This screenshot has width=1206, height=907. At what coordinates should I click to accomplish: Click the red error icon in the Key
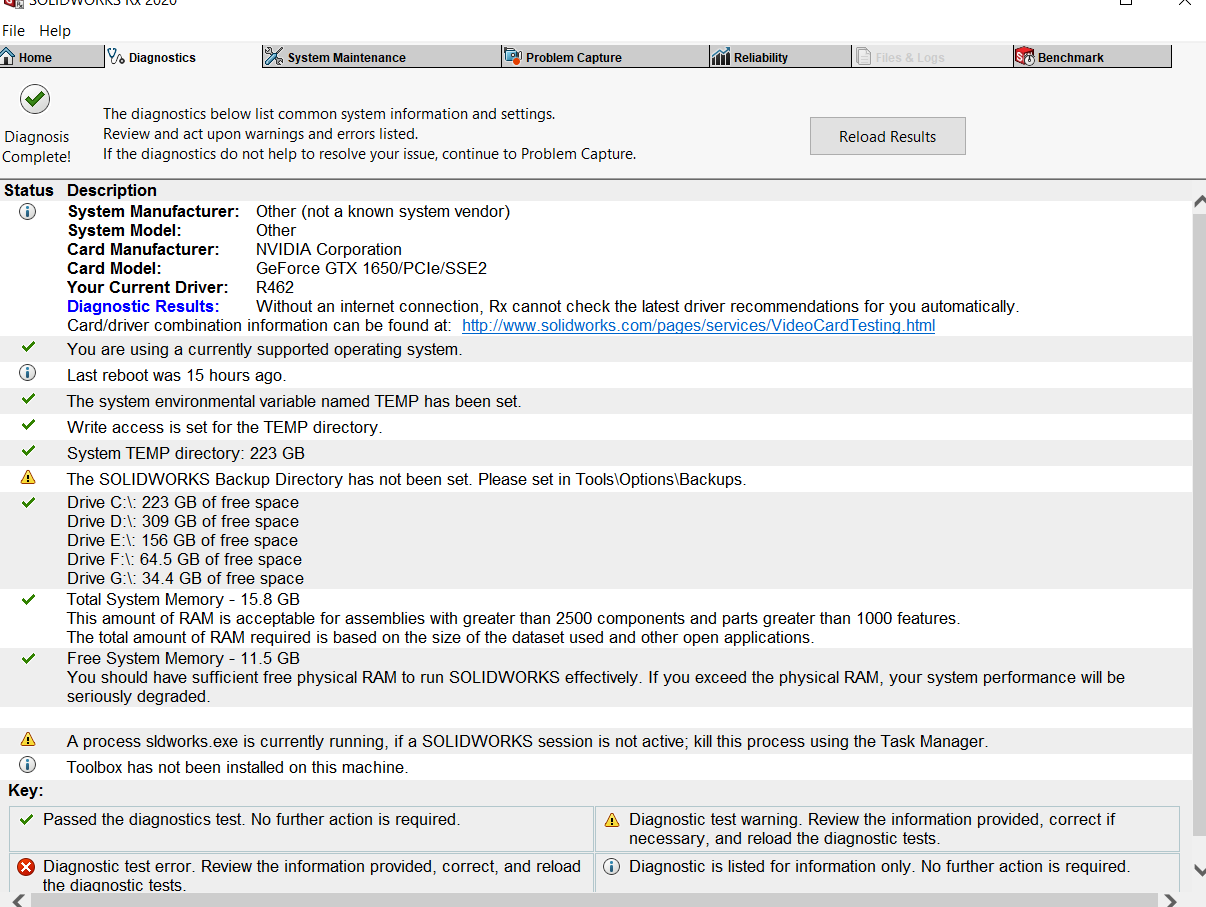26,866
